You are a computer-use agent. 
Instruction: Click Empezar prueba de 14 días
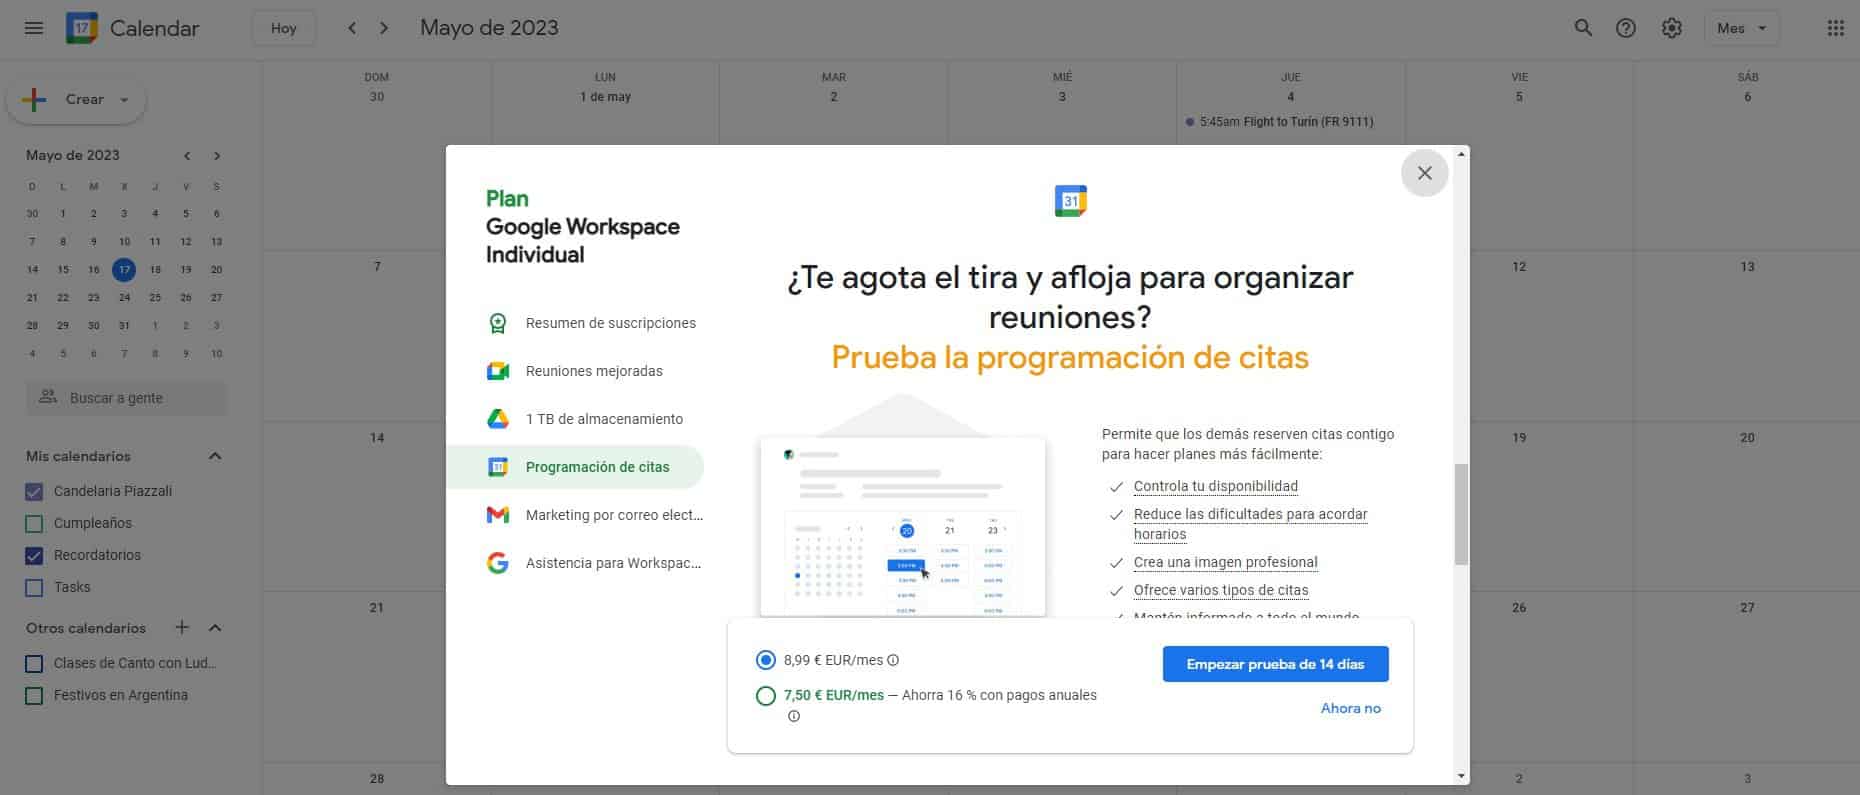point(1275,664)
